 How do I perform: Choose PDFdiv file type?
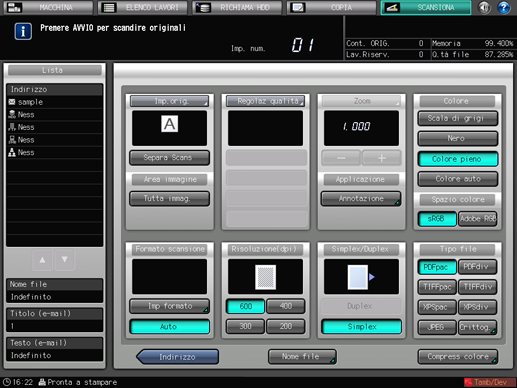coord(478,267)
